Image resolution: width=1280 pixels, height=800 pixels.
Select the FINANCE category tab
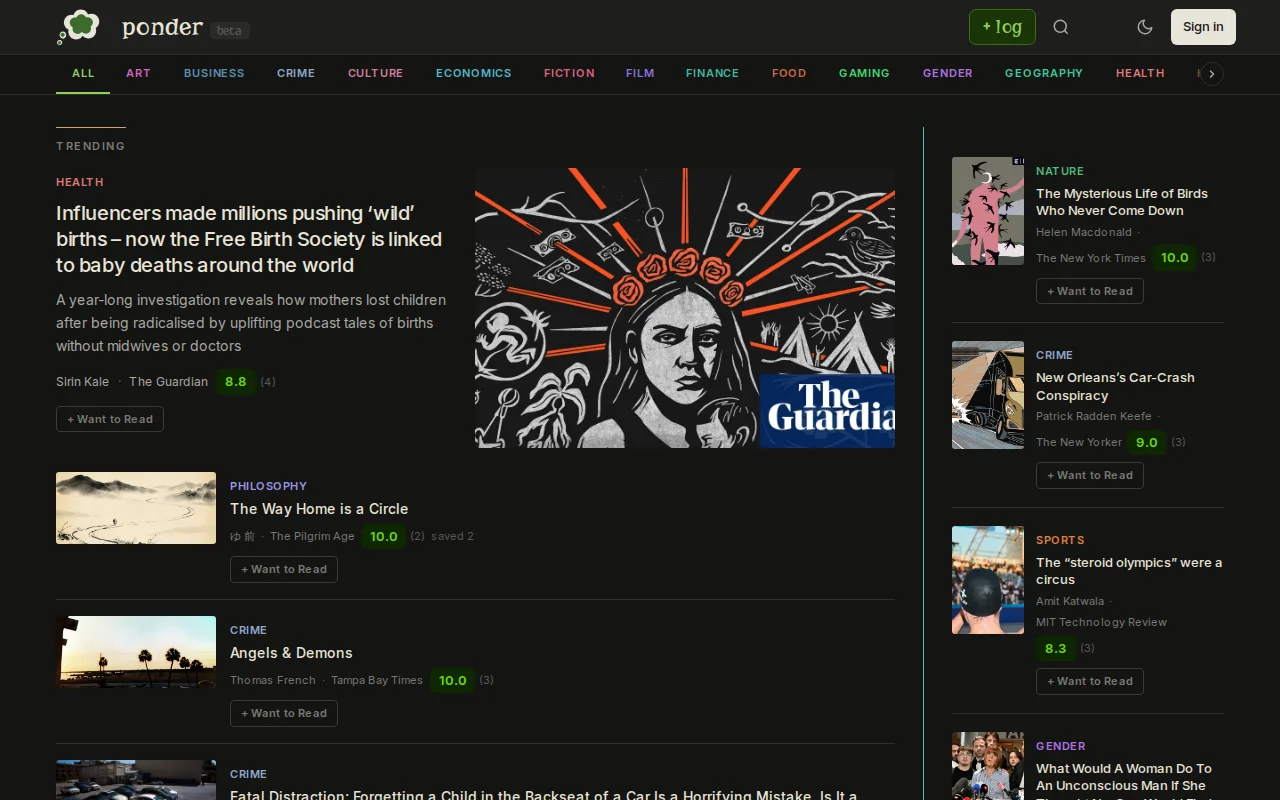(712, 73)
